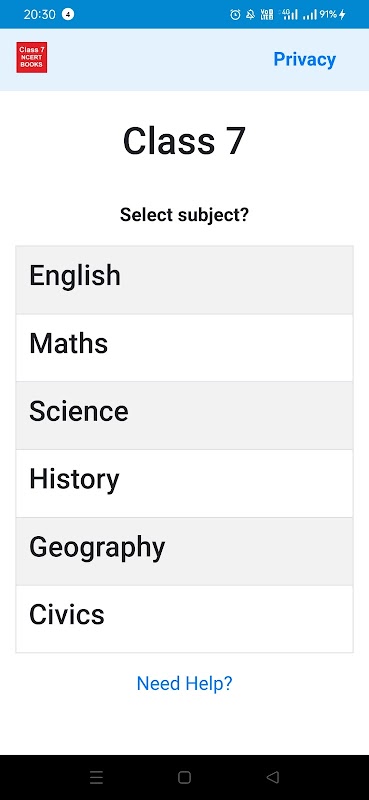This screenshot has width=369, height=800.
Task: Tap the Class 7 heading
Action: (184, 141)
